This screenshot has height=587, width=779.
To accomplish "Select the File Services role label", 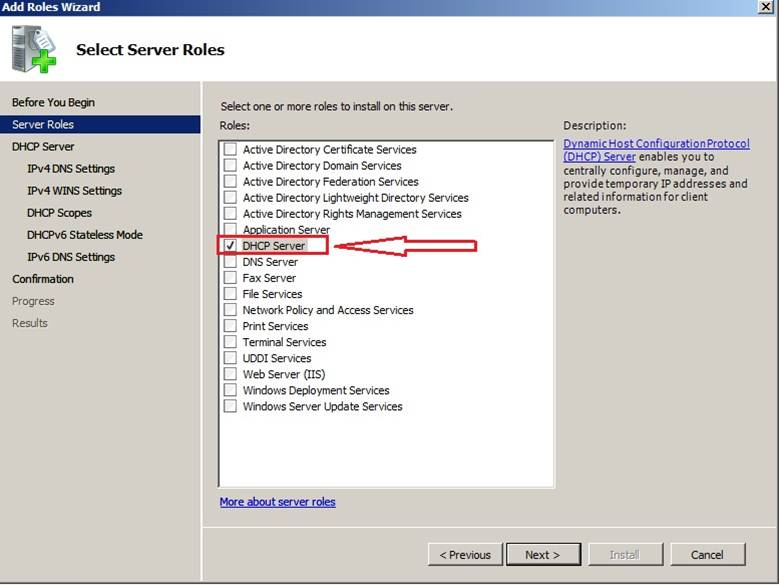I will [x=272, y=294].
